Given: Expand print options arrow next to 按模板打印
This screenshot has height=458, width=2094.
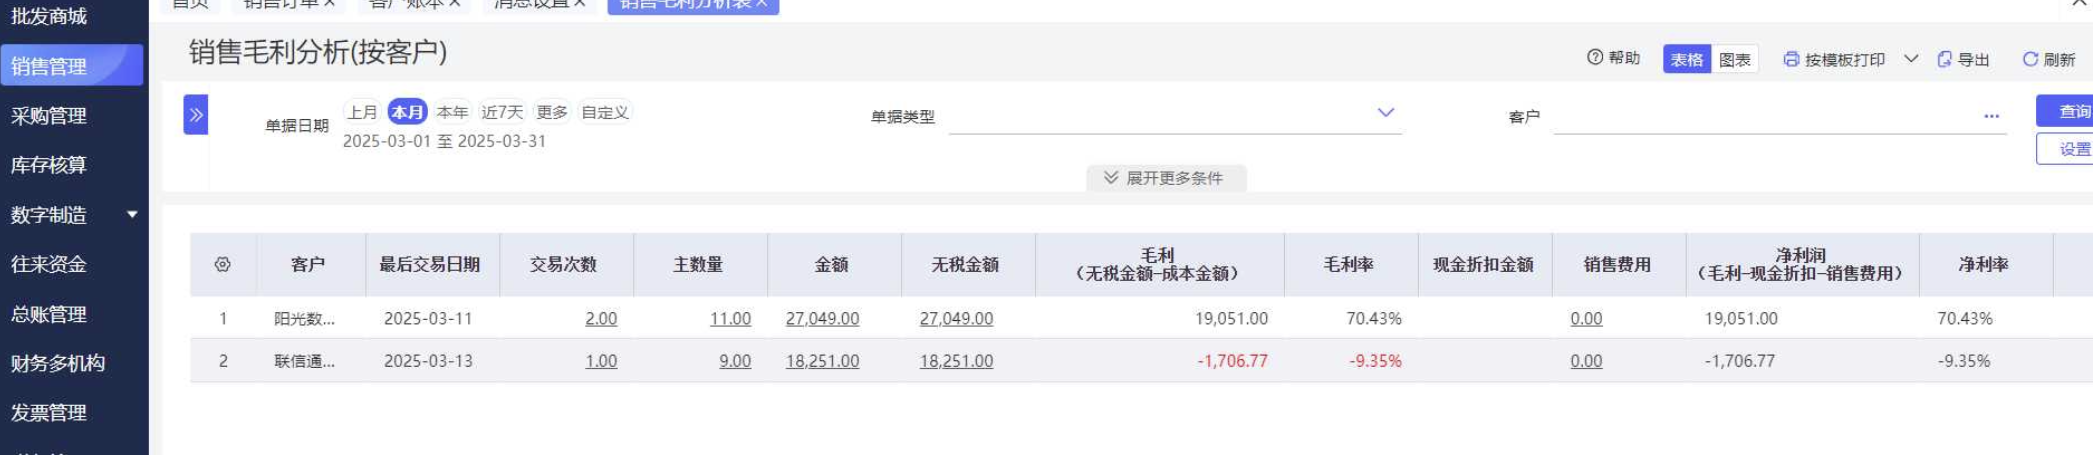Looking at the screenshot, I should tap(1911, 59).
